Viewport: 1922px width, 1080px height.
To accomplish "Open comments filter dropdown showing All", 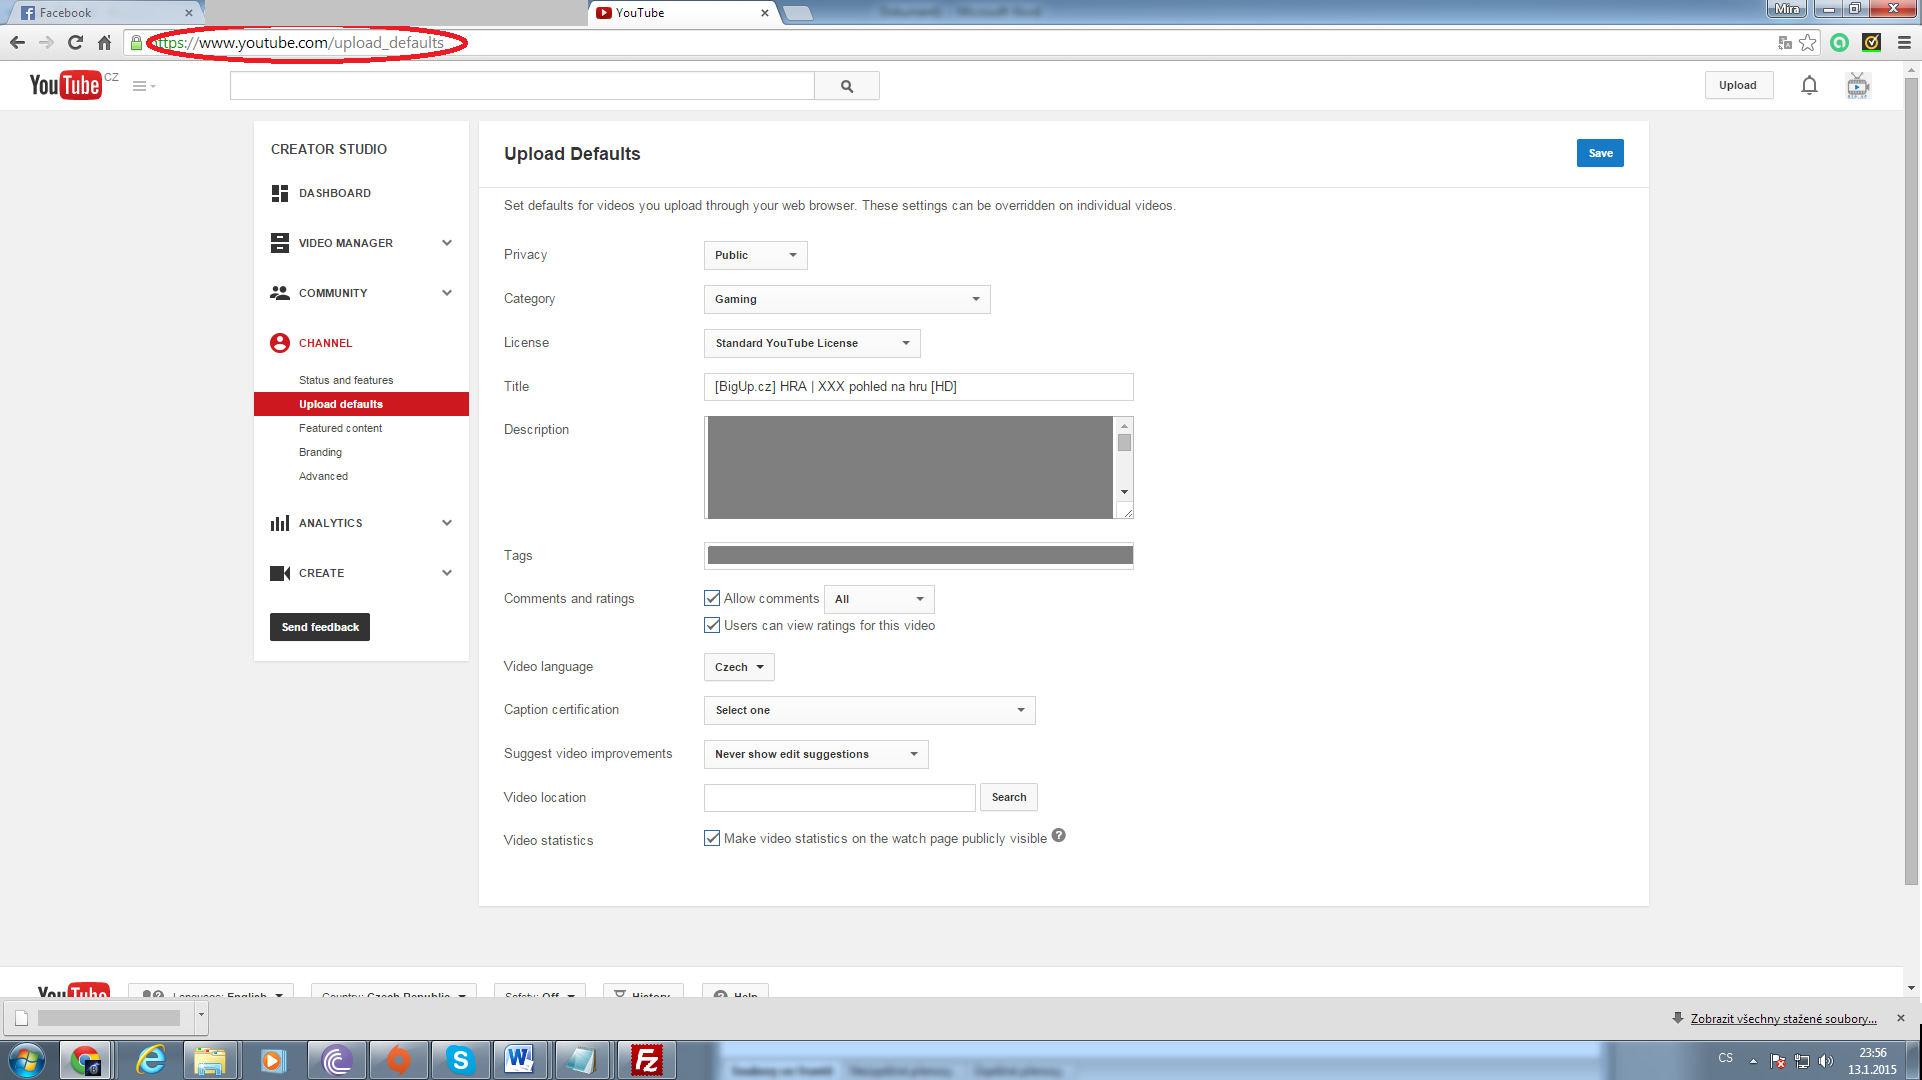I will [x=879, y=599].
